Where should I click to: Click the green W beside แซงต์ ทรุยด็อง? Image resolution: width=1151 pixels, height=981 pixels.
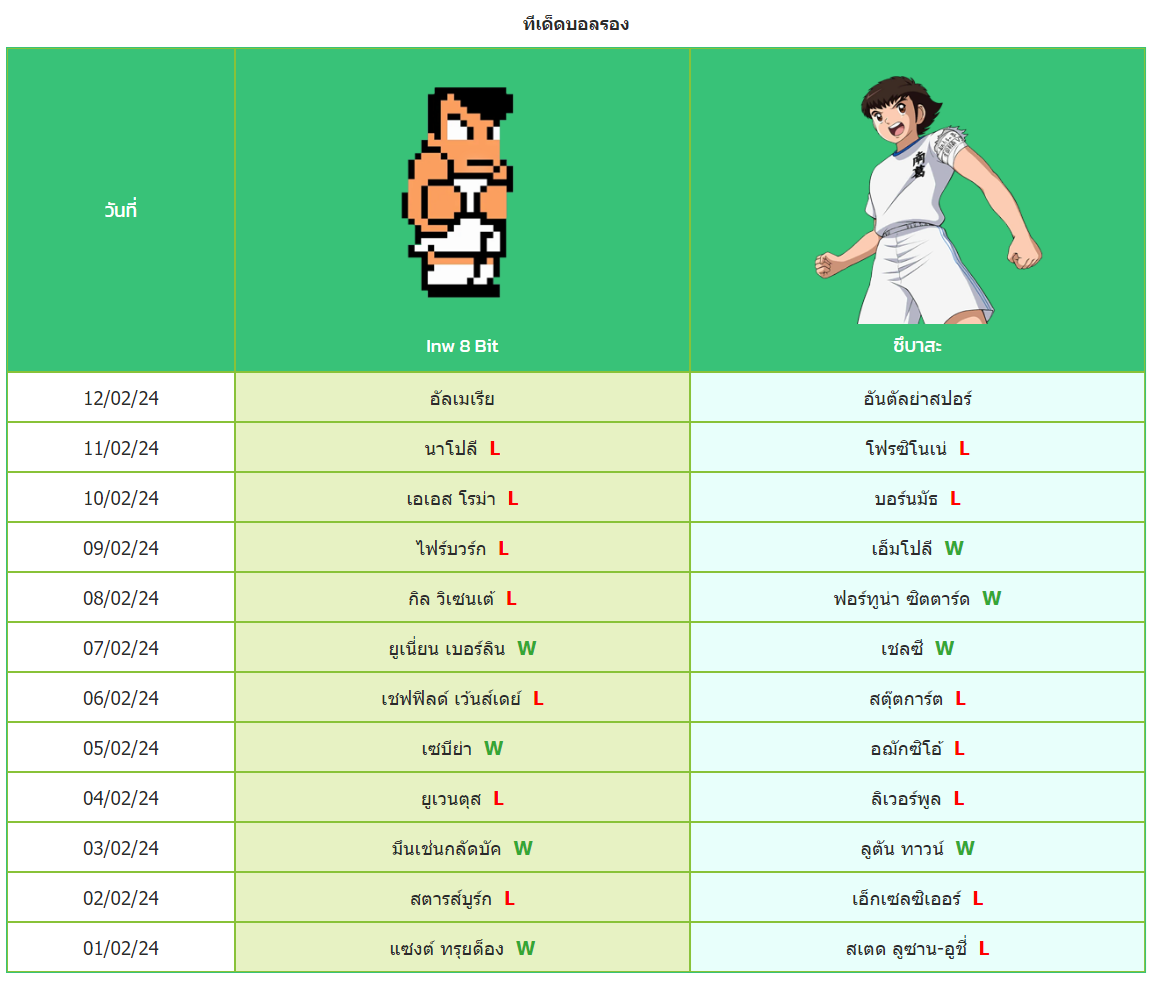pyautogui.click(x=526, y=947)
